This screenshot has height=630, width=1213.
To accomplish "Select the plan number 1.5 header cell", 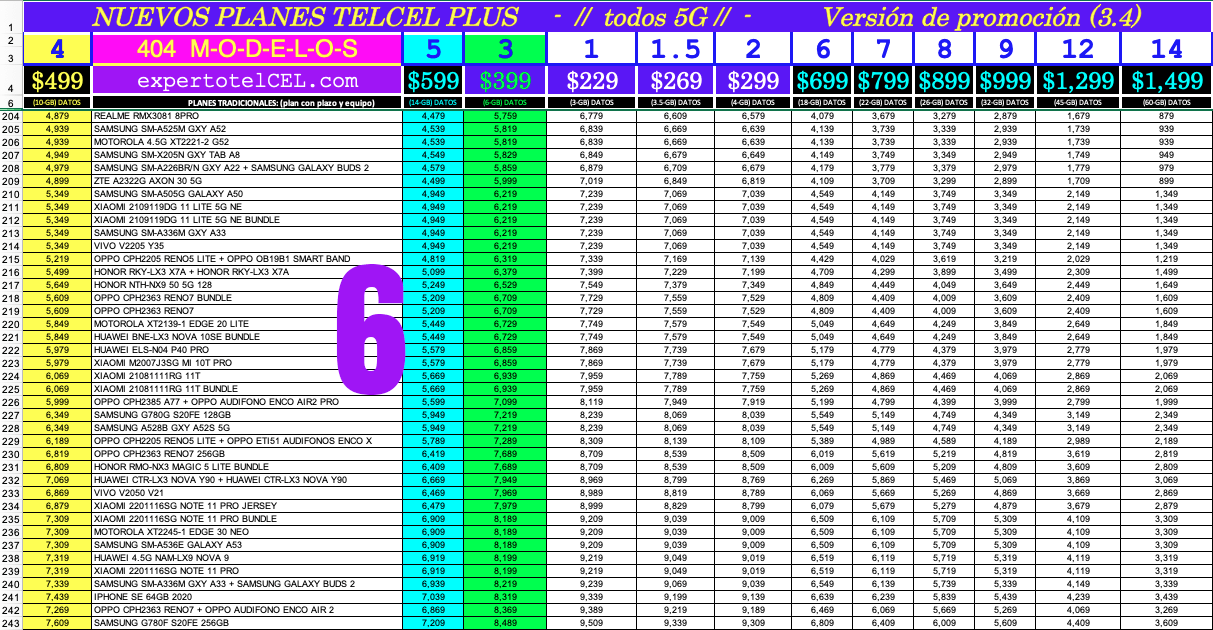I will click(676, 49).
